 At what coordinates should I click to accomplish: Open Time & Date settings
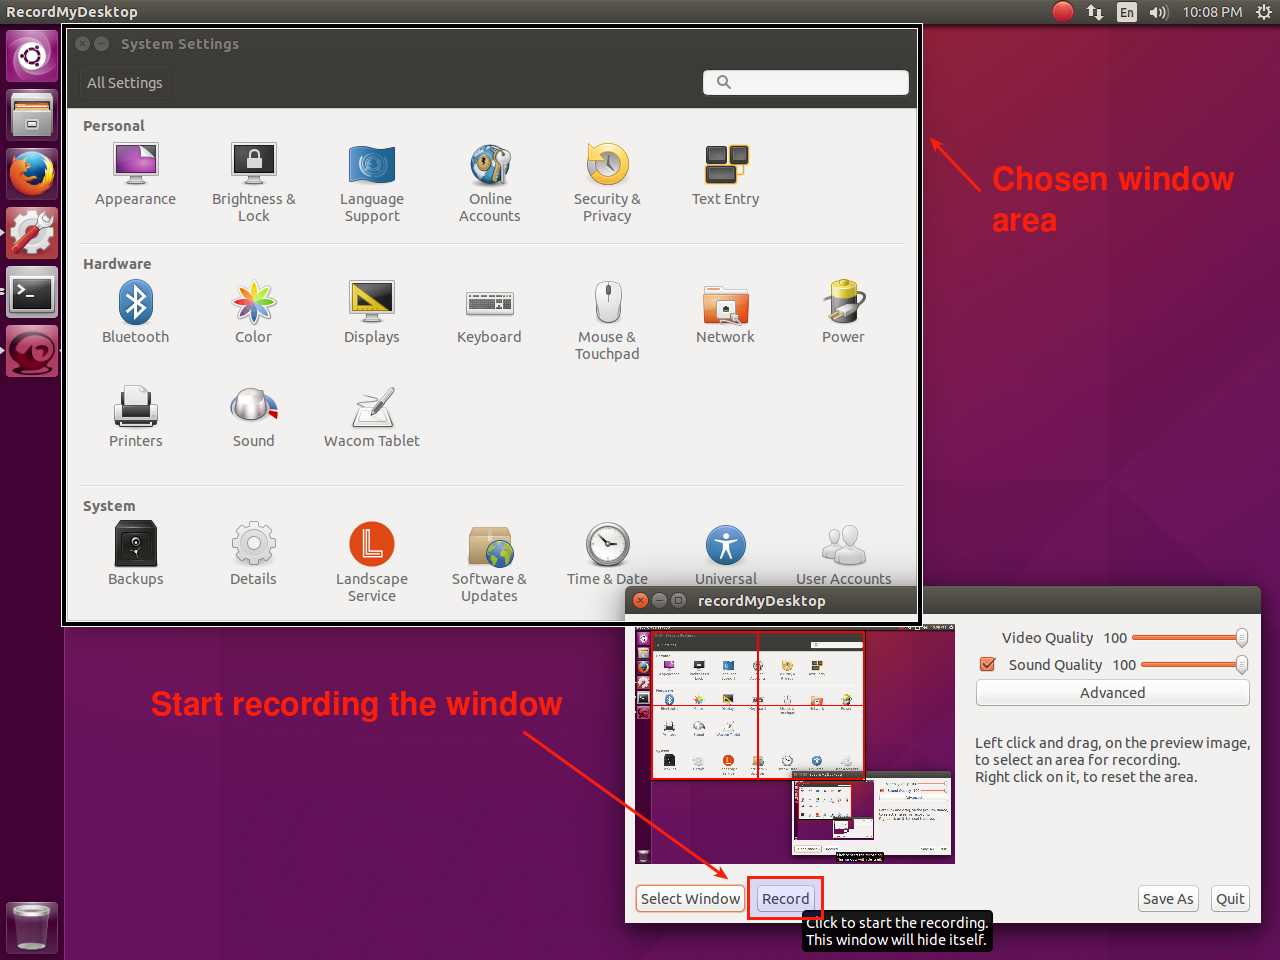(607, 554)
